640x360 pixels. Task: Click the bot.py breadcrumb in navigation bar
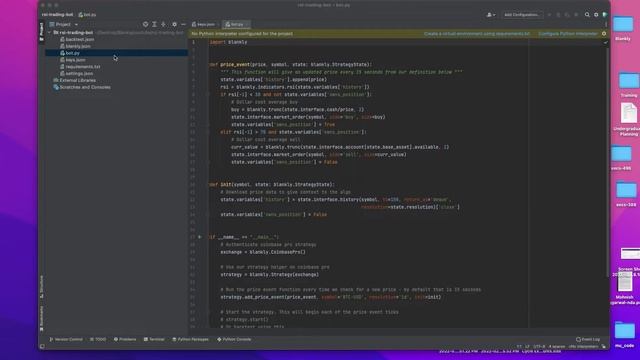[x=87, y=15]
